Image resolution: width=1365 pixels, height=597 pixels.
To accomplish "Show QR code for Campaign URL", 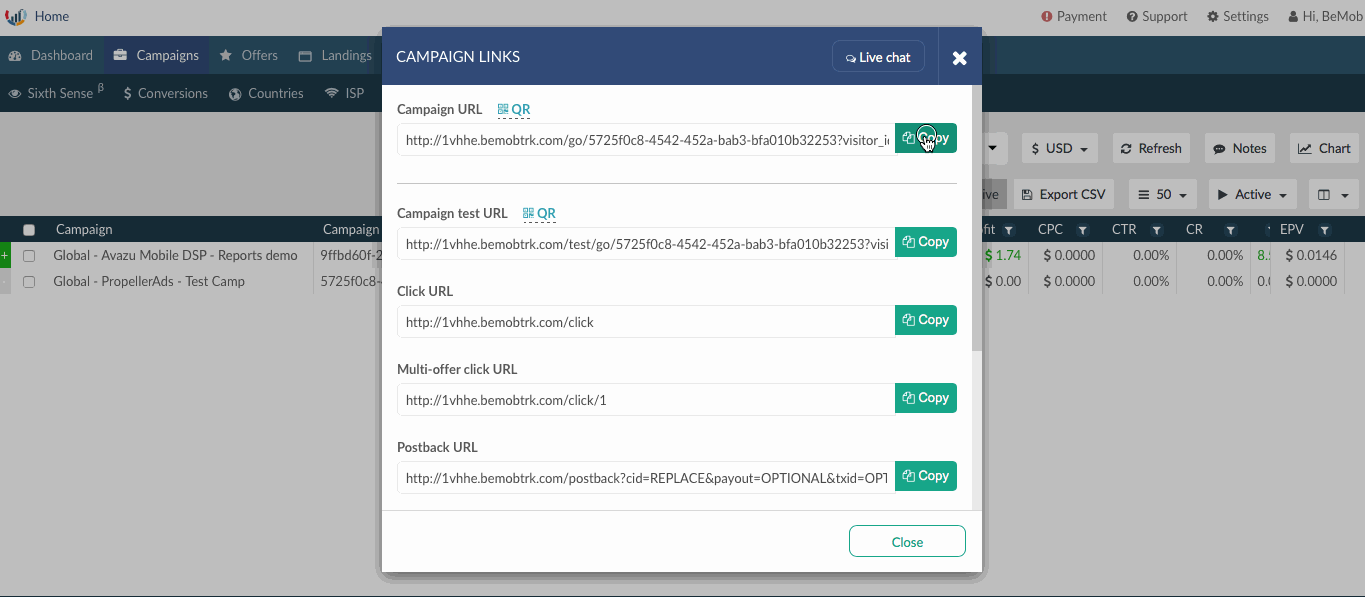I will [514, 110].
